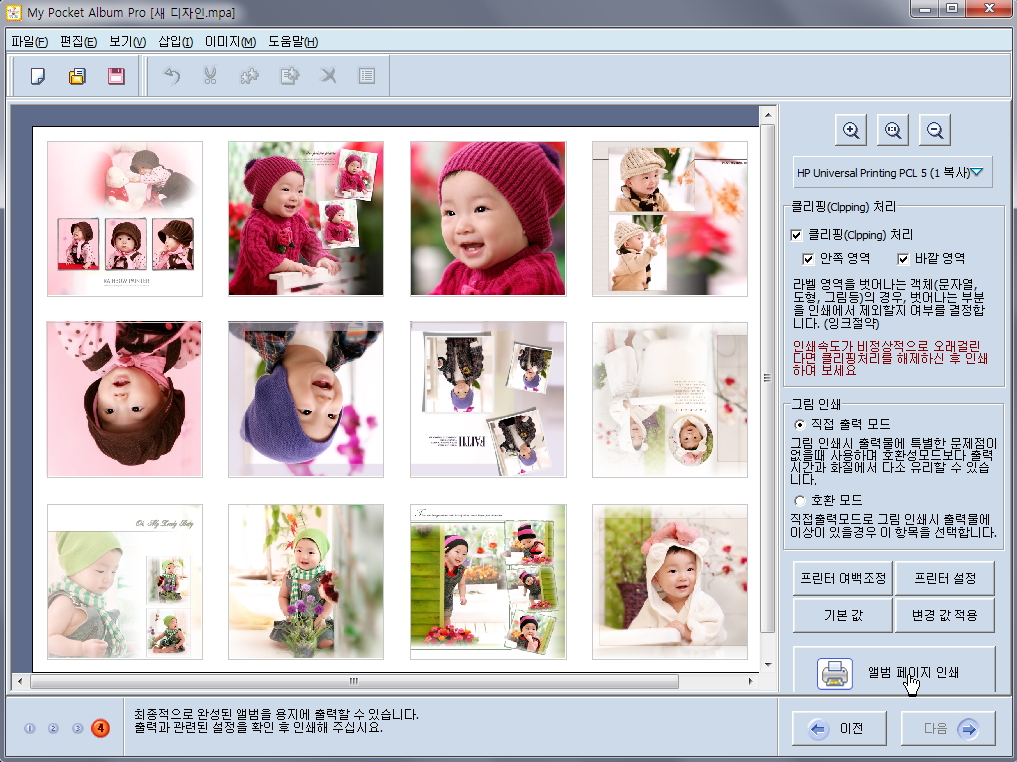Select the pale white floral oval-portrait page
Screen dimensions: 1017x762
(x=669, y=399)
